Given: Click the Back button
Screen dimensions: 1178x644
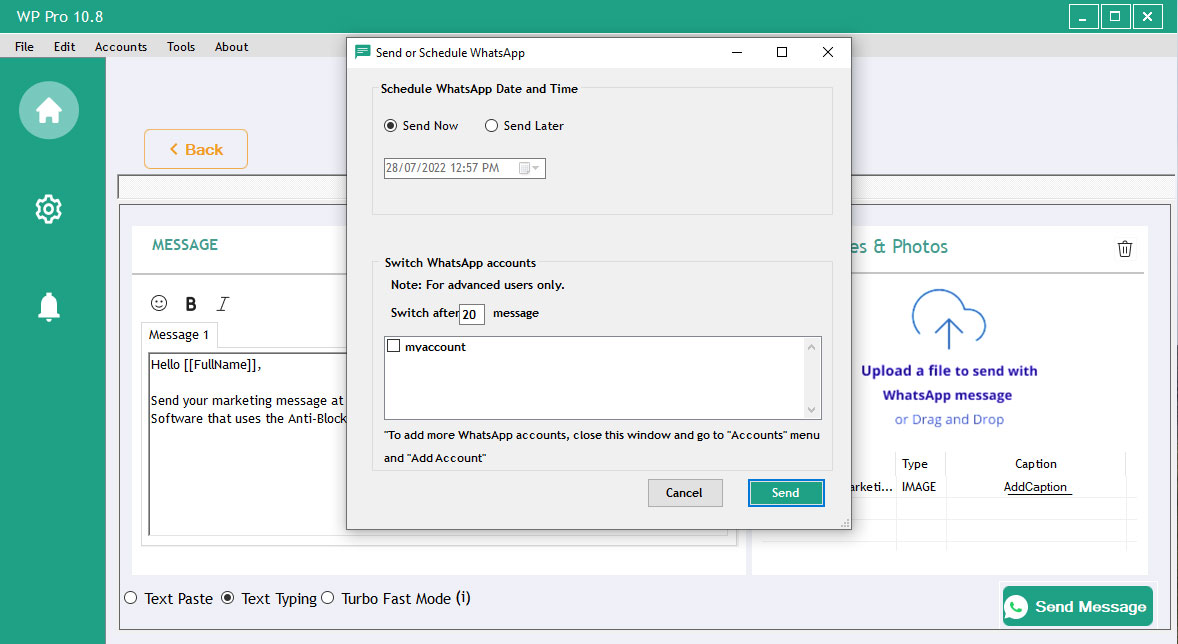Looking at the screenshot, I should click(196, 149).
